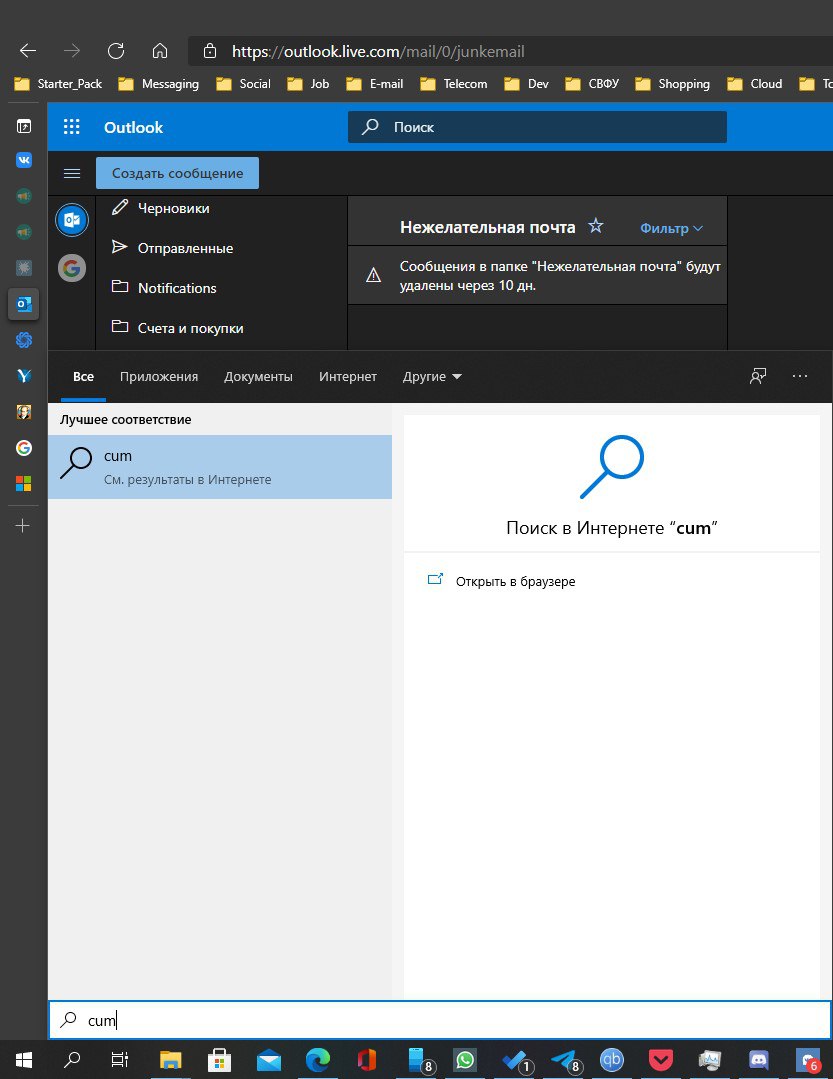Open Office app from taskbar
833x1079 pixels.
367,1060
